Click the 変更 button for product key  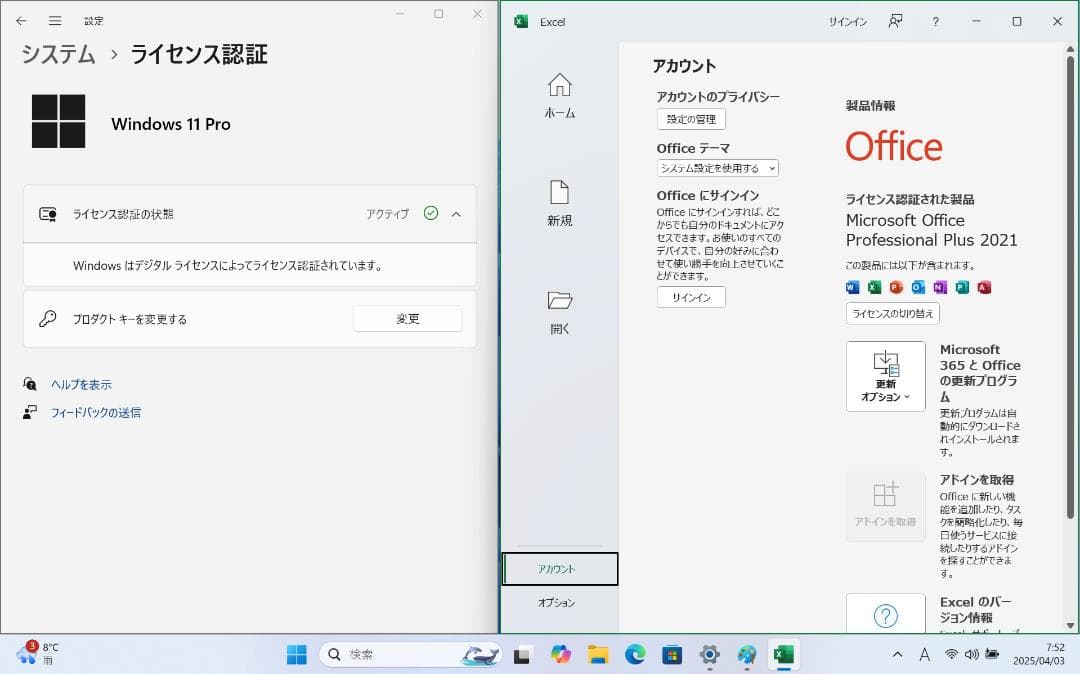(x=408, y=319)
